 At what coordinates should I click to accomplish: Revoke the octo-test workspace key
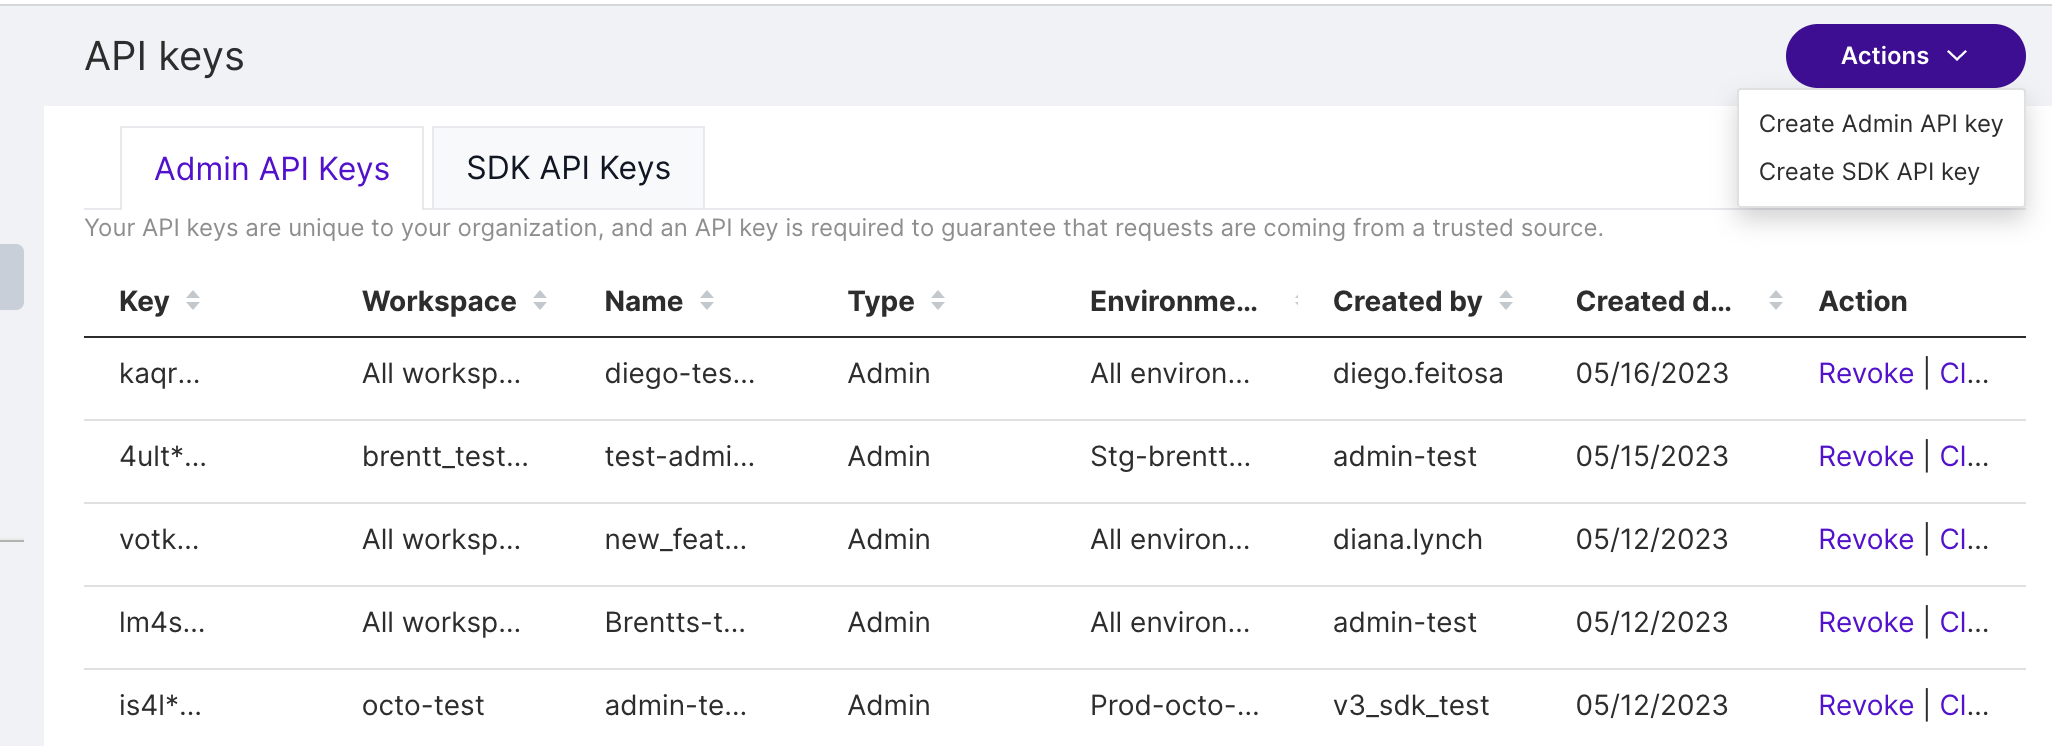coord(1865,706)
